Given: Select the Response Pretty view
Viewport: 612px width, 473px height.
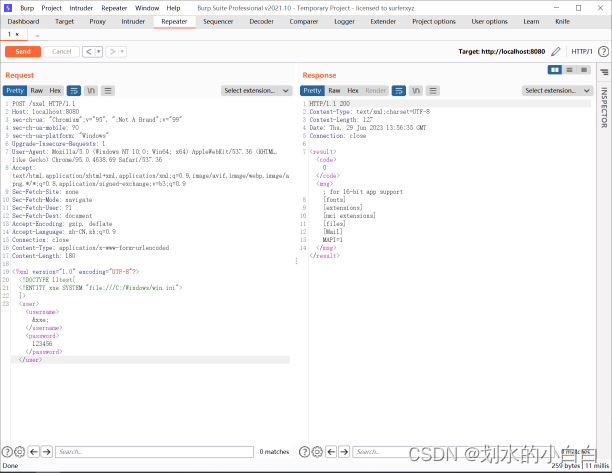Looking at the screenshot, I should [312, 91].
